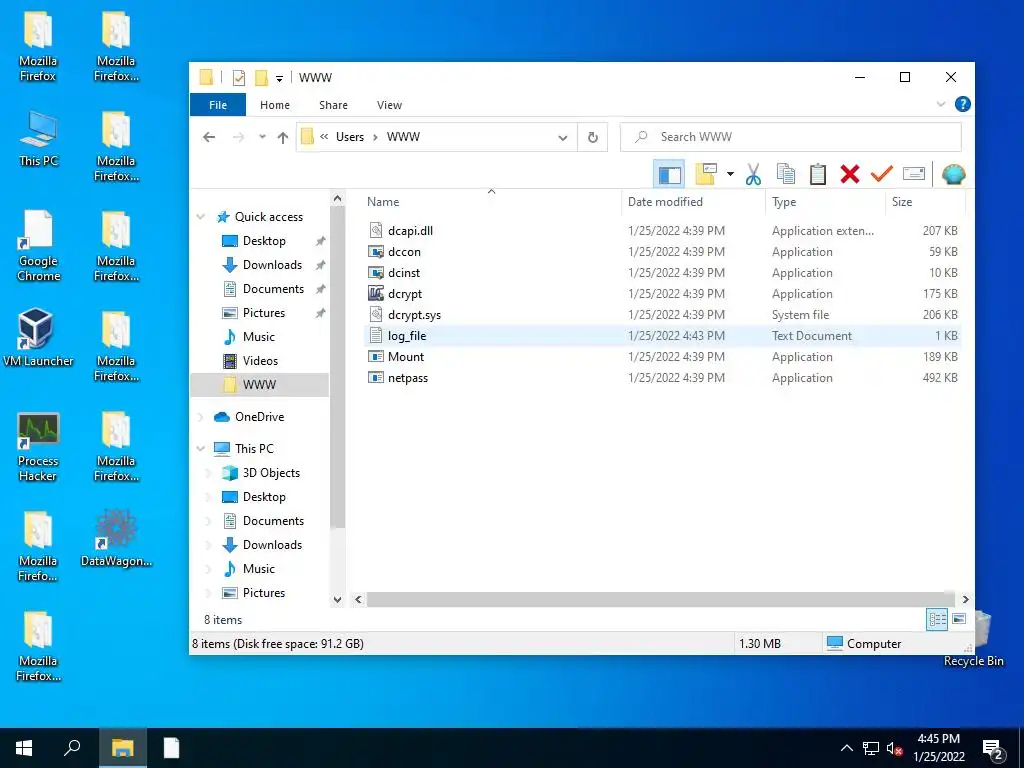Click the Search WWW input field
The image size is (1024, 768).
click(790, 137)
